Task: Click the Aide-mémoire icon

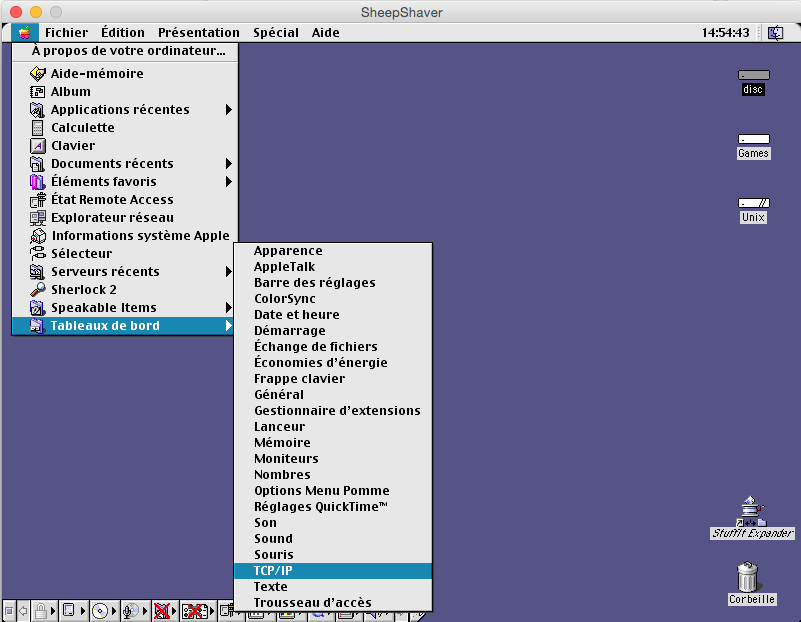Action: click(x=37, y=74)
